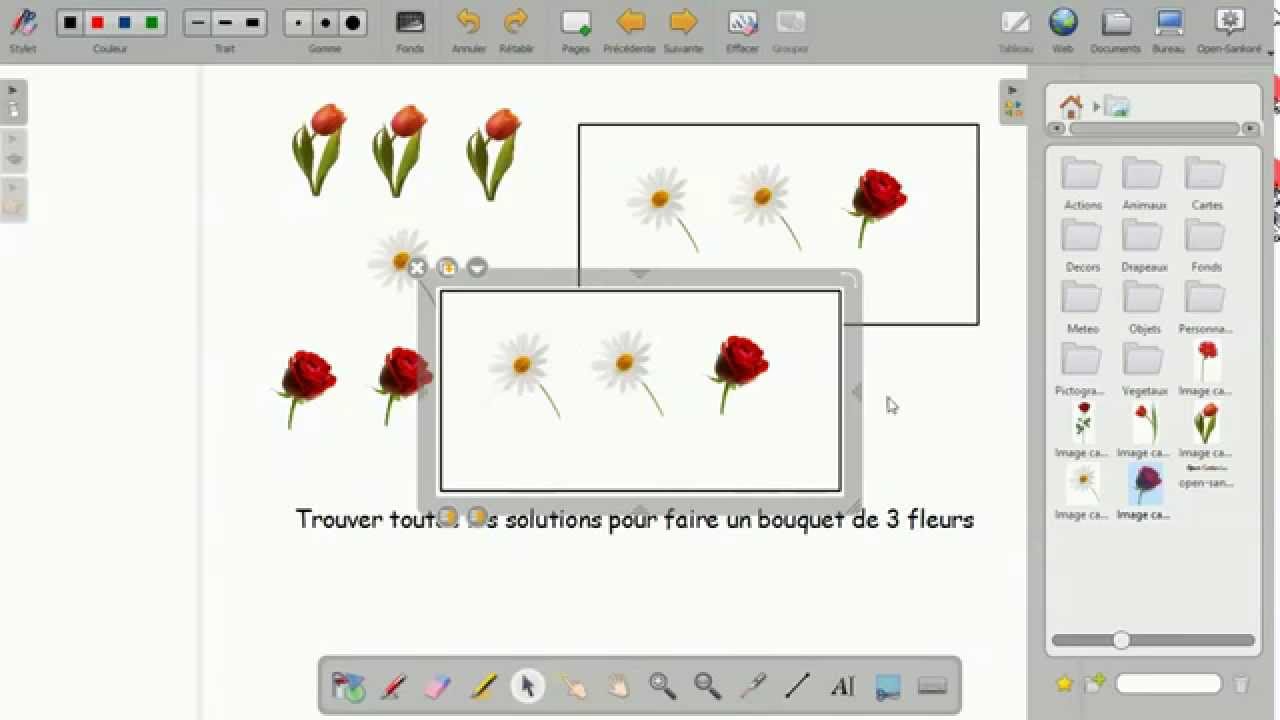Image resolution: width=1280 pixels, height=720 pixels.
Task: Open the Objets folder
Action: coord(1144,308)
